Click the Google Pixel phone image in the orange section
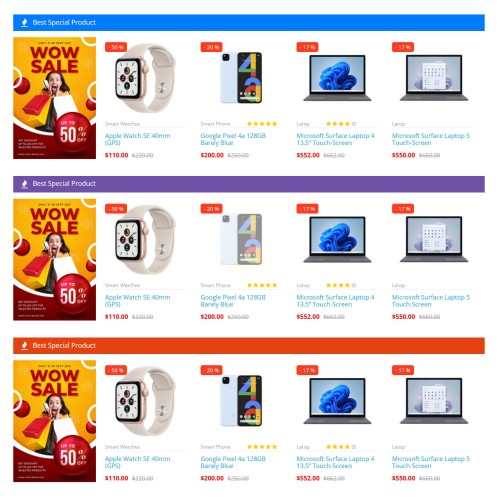The image size is (500, 500). coord(241,401)
